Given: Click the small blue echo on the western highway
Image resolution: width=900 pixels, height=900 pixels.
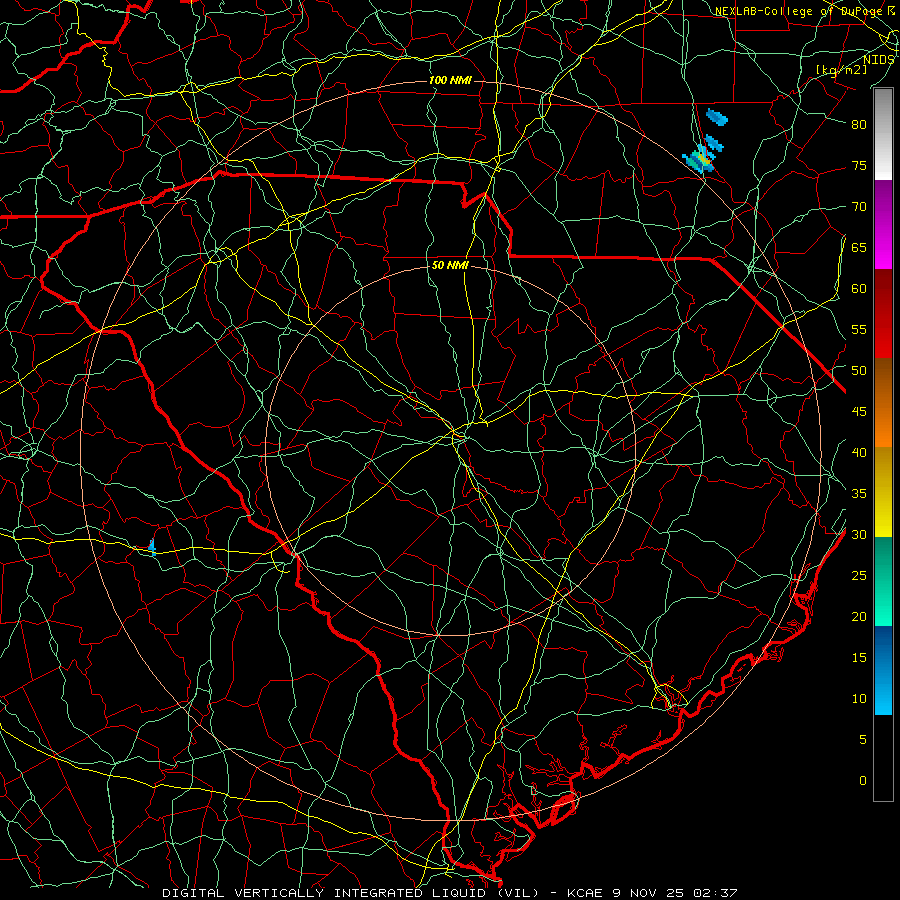Looking at the screenshot, I should click(x=152, y=546).
